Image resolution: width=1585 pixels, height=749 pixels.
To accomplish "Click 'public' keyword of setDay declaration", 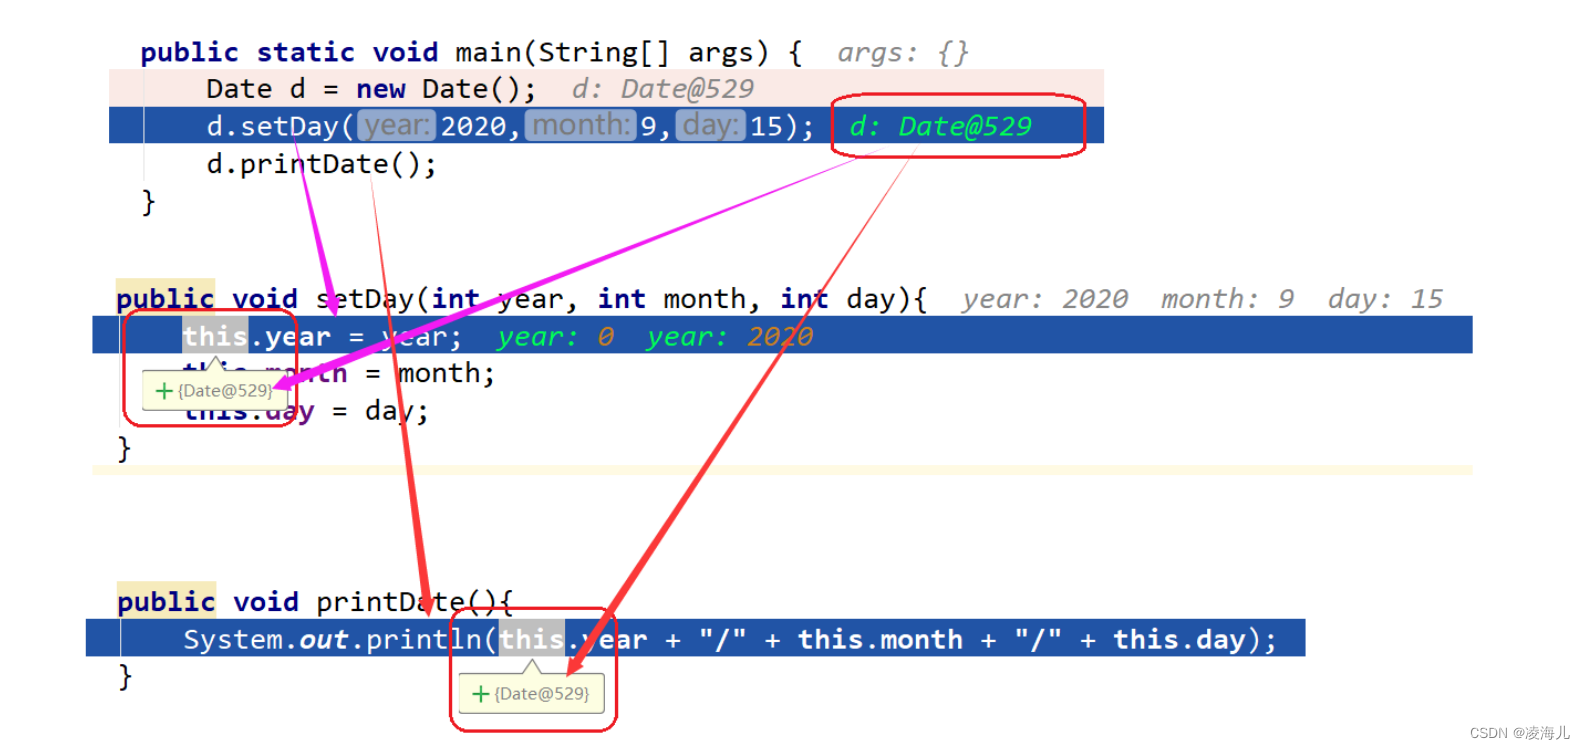I will pos(165,299).
